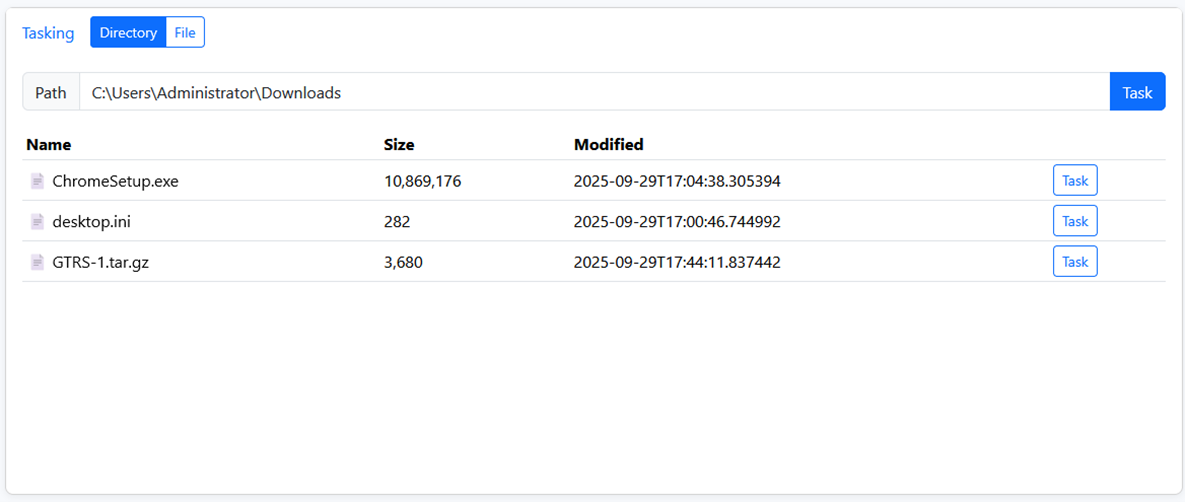Screen dimensions: 1185x502
Task: Select the GTRS-1.tar.gz file name
Action: [103, 262]
